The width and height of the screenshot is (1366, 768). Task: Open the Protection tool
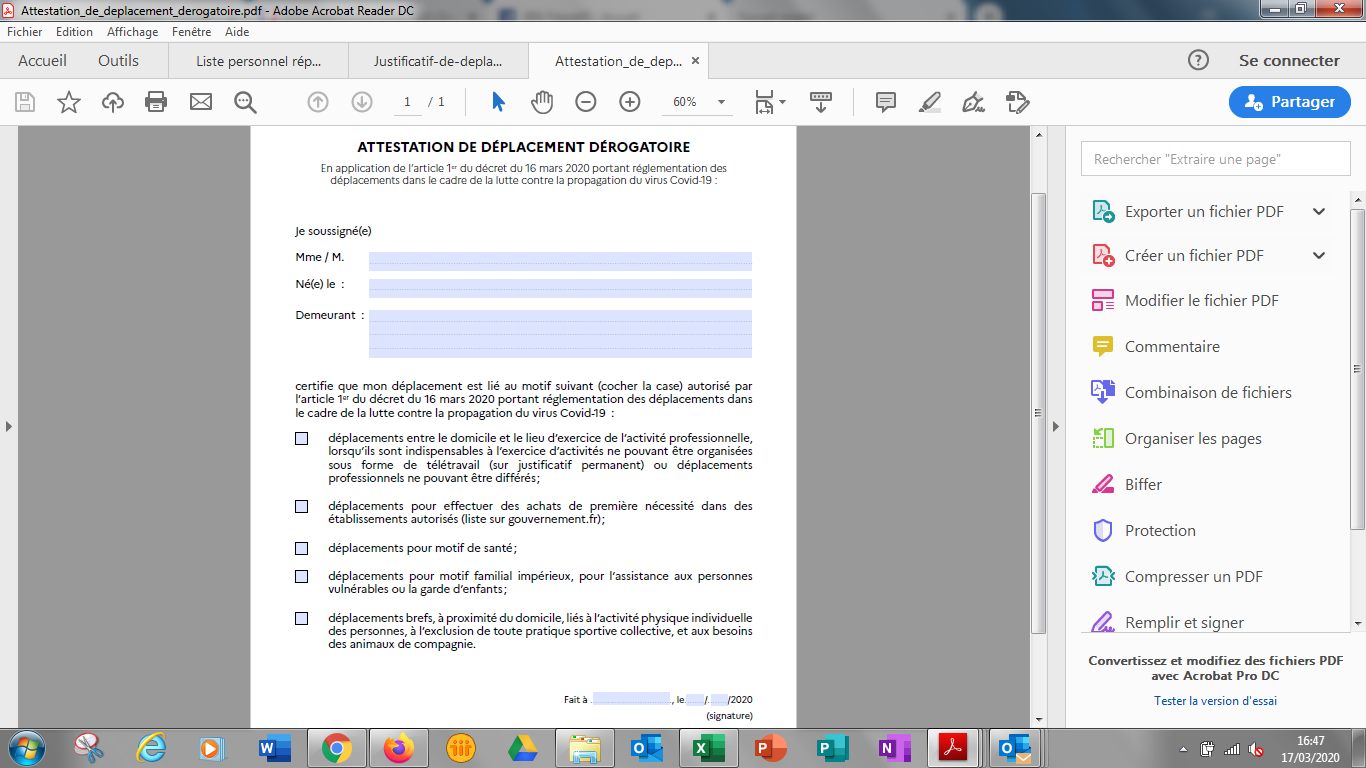pos(1160,531)
